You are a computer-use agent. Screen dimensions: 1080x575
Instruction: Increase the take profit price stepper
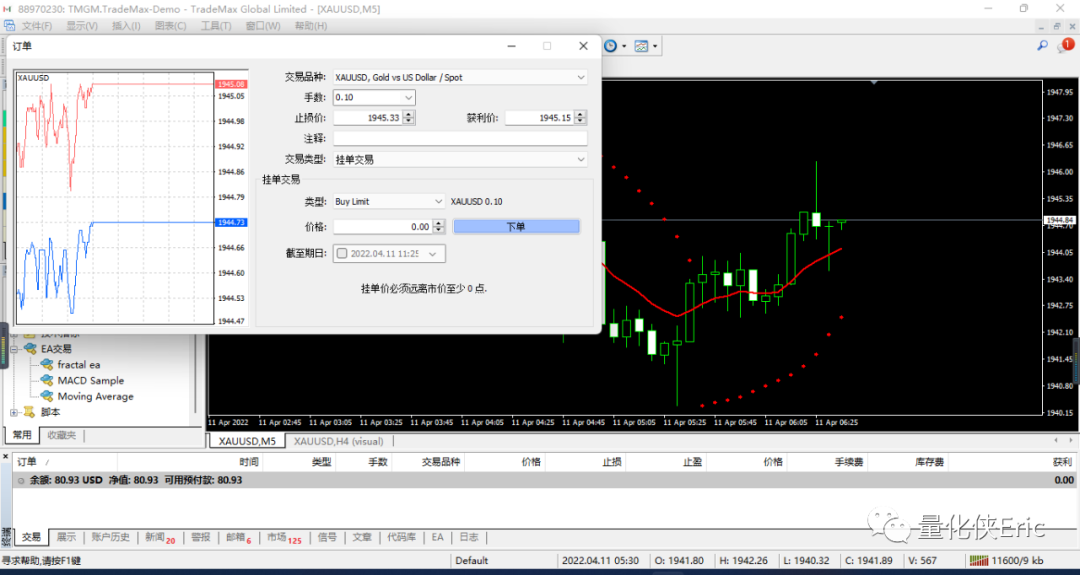click(x=581, y=114)
